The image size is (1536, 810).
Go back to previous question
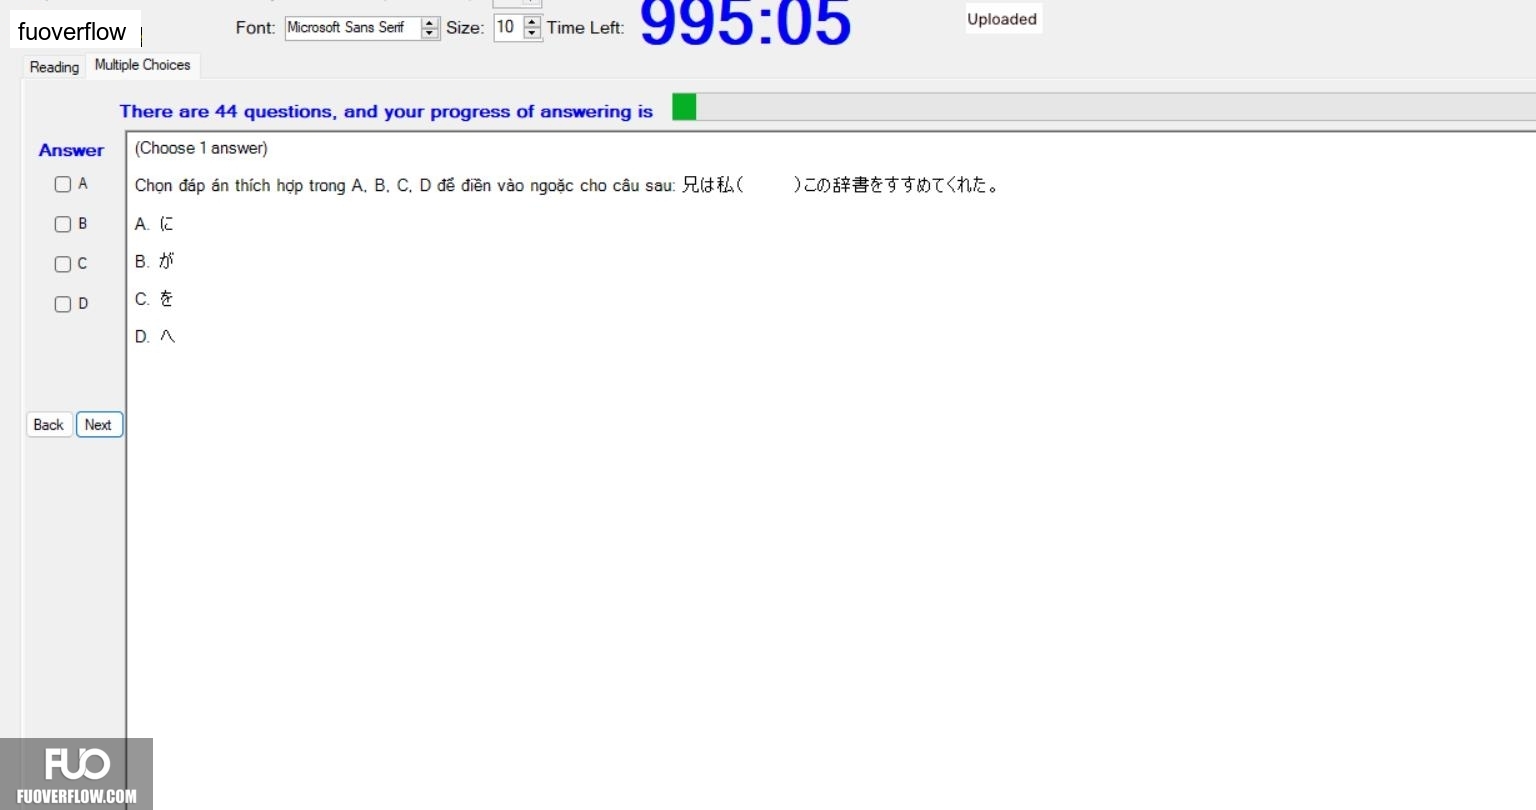pyautogui.click(x=48, y=425)
